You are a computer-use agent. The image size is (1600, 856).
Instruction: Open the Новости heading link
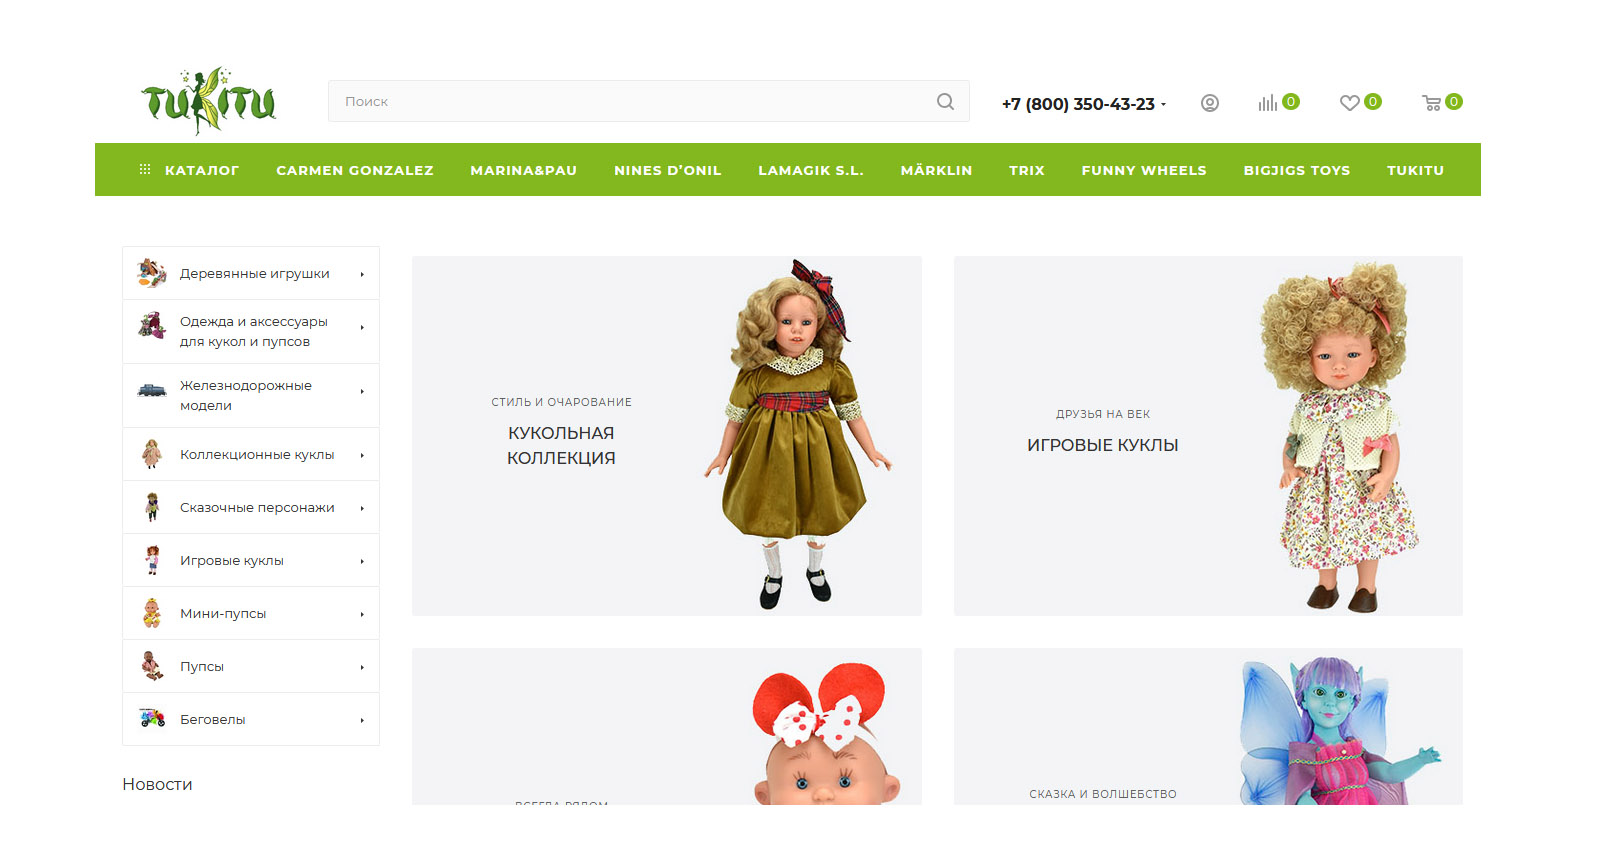pos(157,784)
